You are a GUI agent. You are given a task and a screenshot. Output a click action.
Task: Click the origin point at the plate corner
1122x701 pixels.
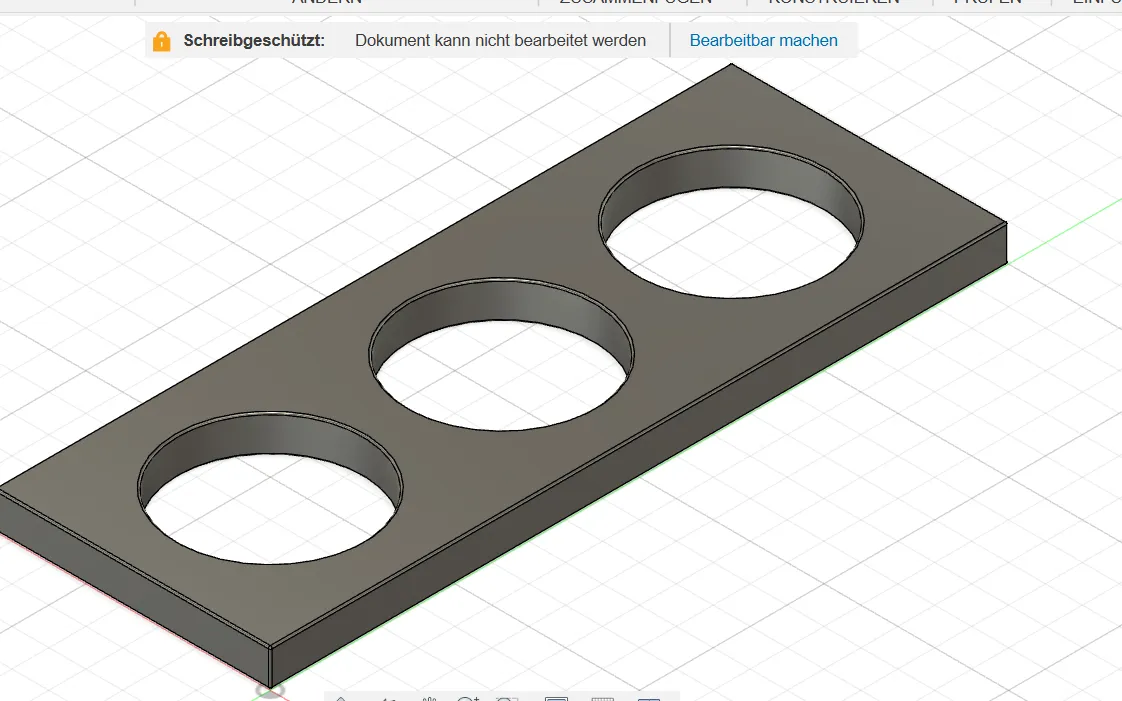click(269, 688)
